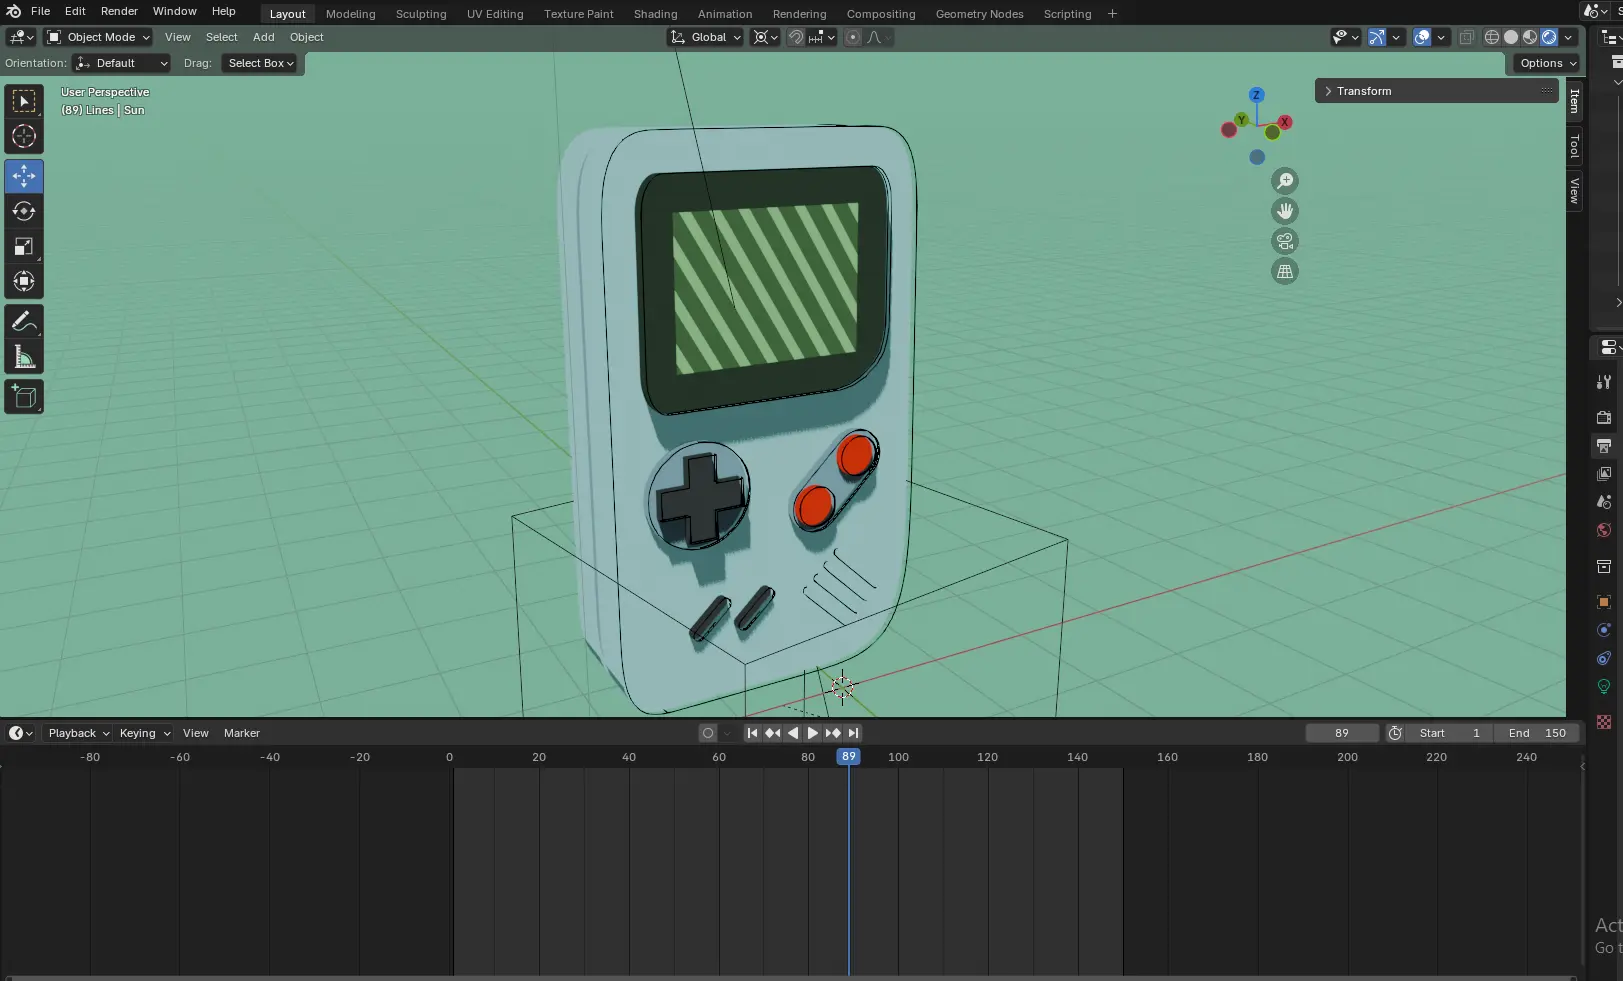Open the File menu
Screen dimensions: 1623x981
40,11
